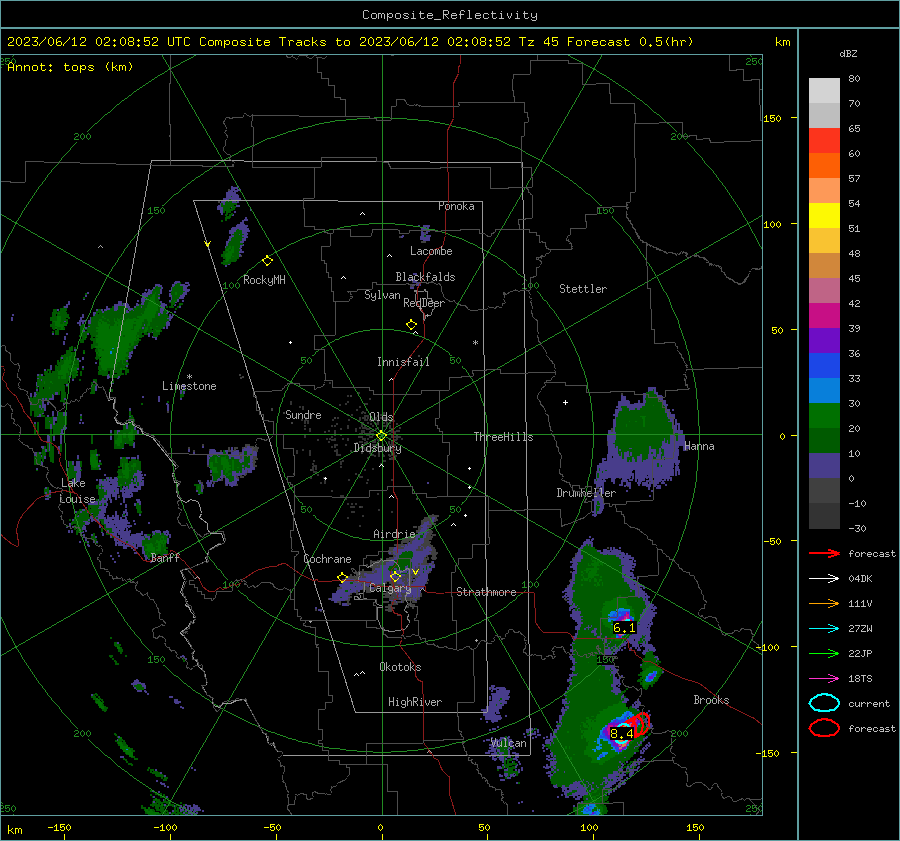Click the cyan 27ZW arrow legend icon
Image resolution: width=900 pixels, height=841 pixels.
point(824,629)
